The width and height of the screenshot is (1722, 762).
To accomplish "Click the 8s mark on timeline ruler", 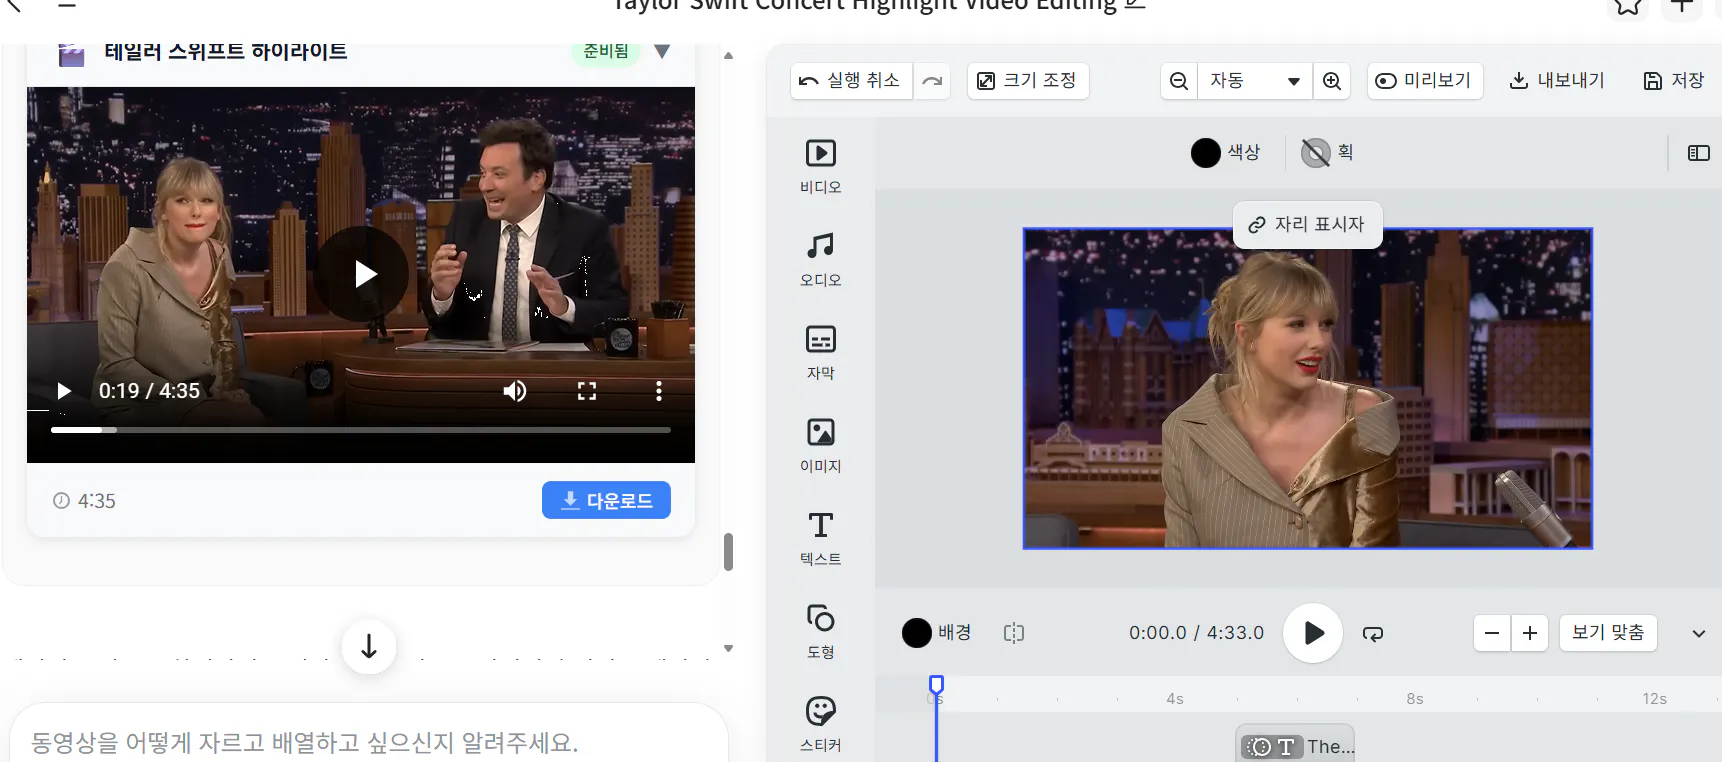I will point(1414,699).
